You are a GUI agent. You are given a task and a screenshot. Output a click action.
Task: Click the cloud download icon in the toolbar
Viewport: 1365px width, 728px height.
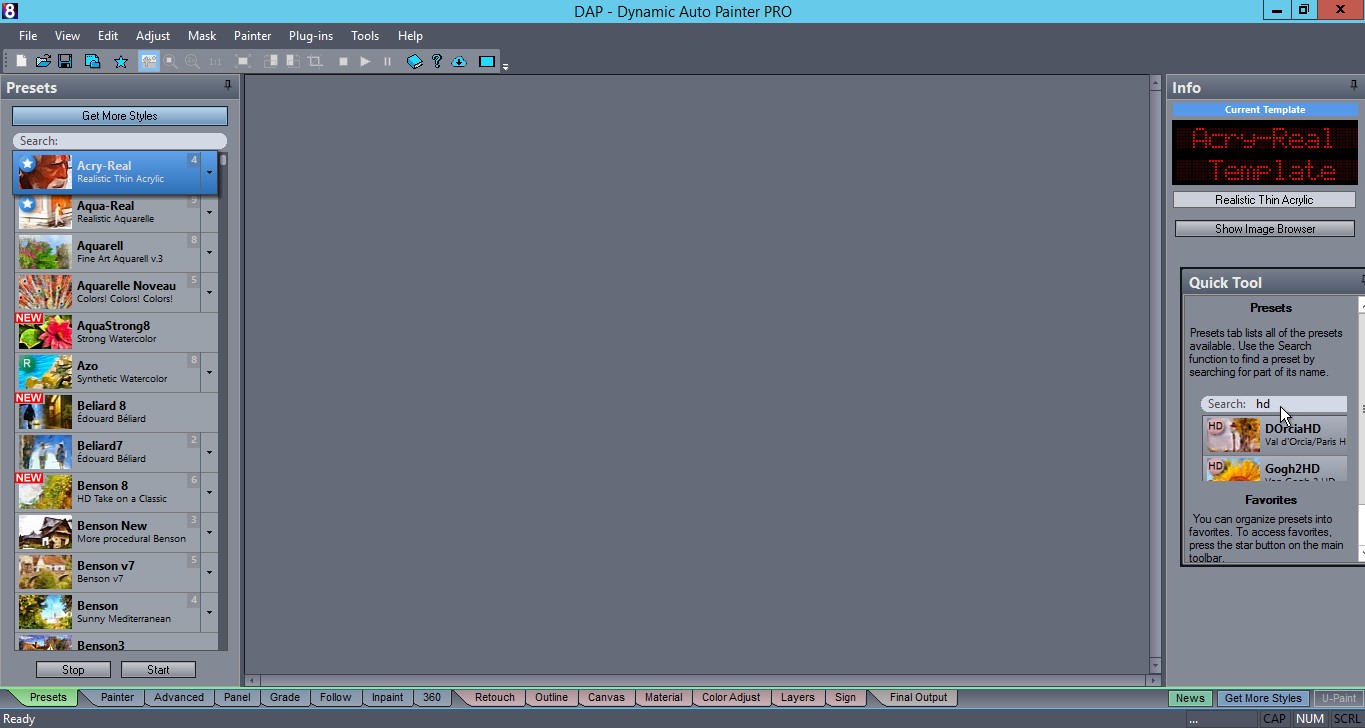[x=459, y=61]
